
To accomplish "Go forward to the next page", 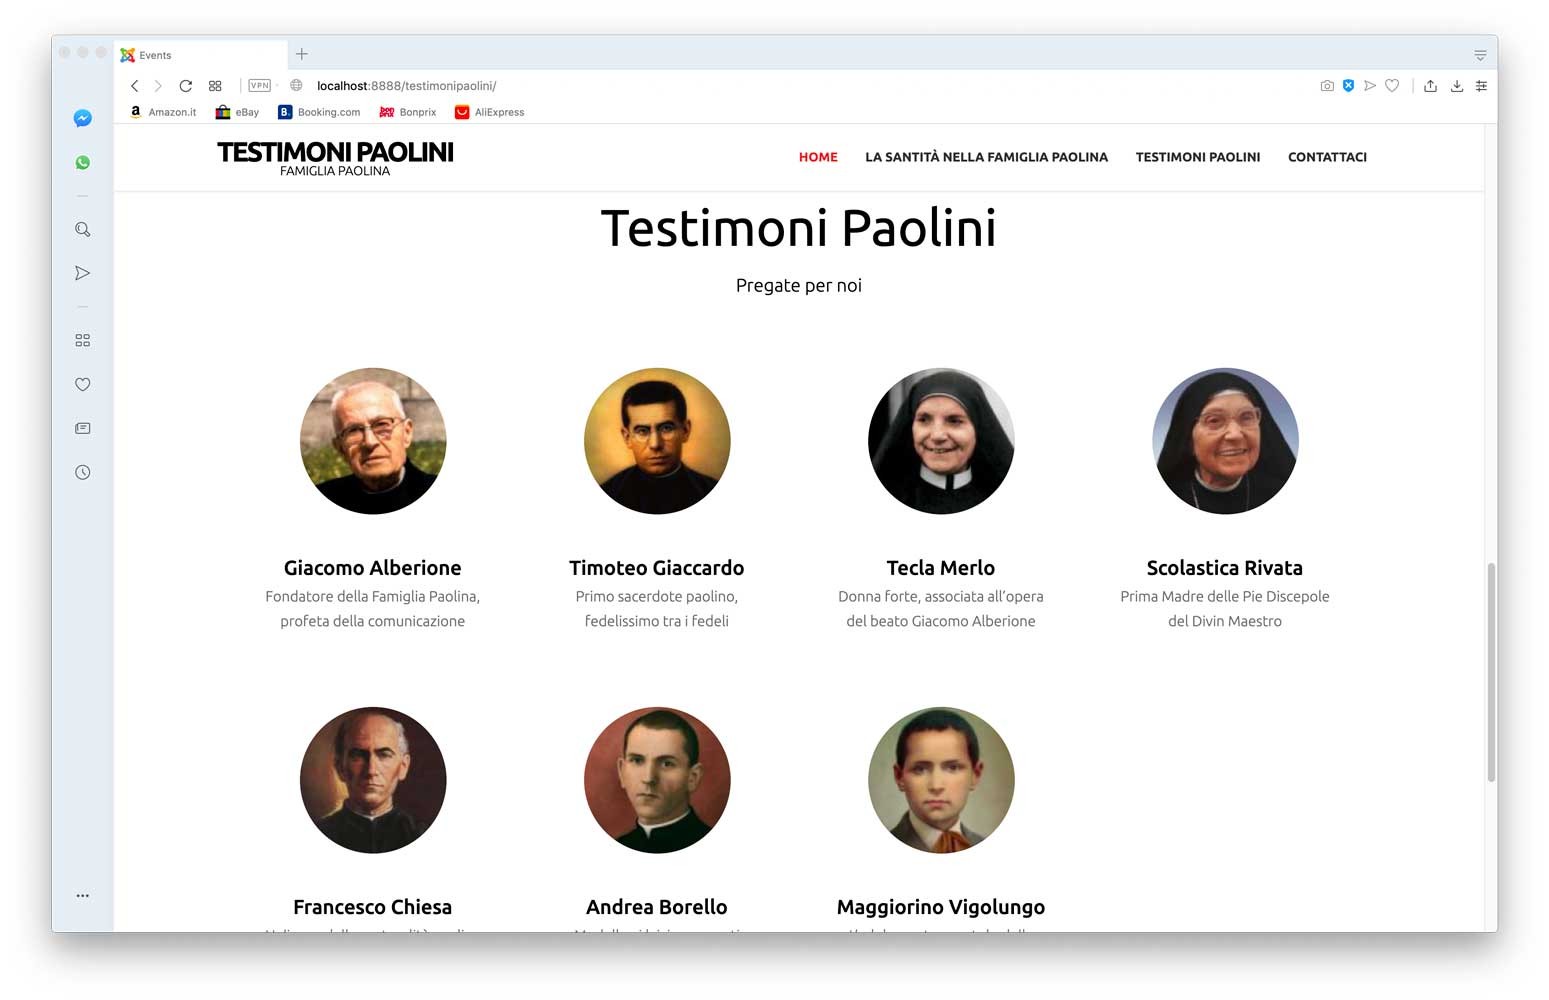I will [x=158, y=86].
